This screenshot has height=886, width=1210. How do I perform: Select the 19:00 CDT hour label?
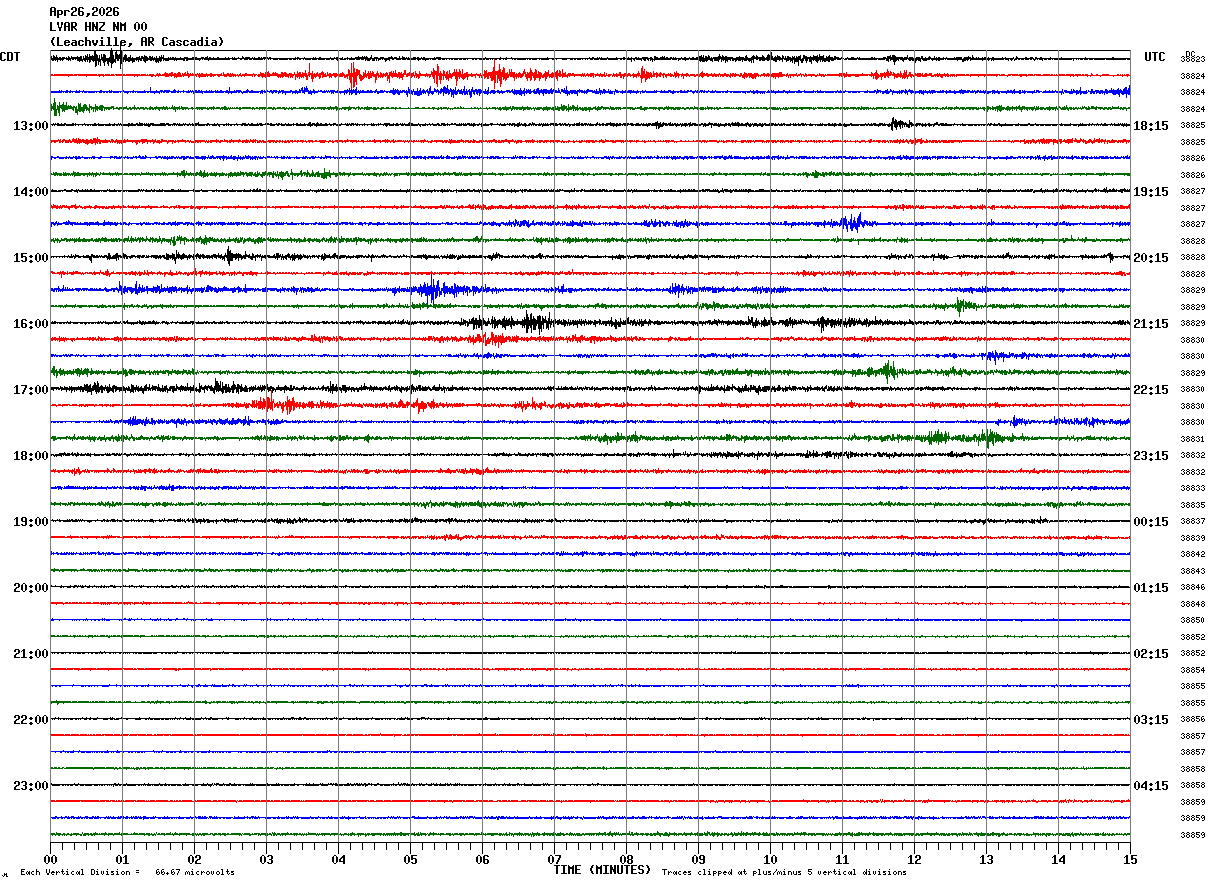pyautogui.click(x=31, y=522)
